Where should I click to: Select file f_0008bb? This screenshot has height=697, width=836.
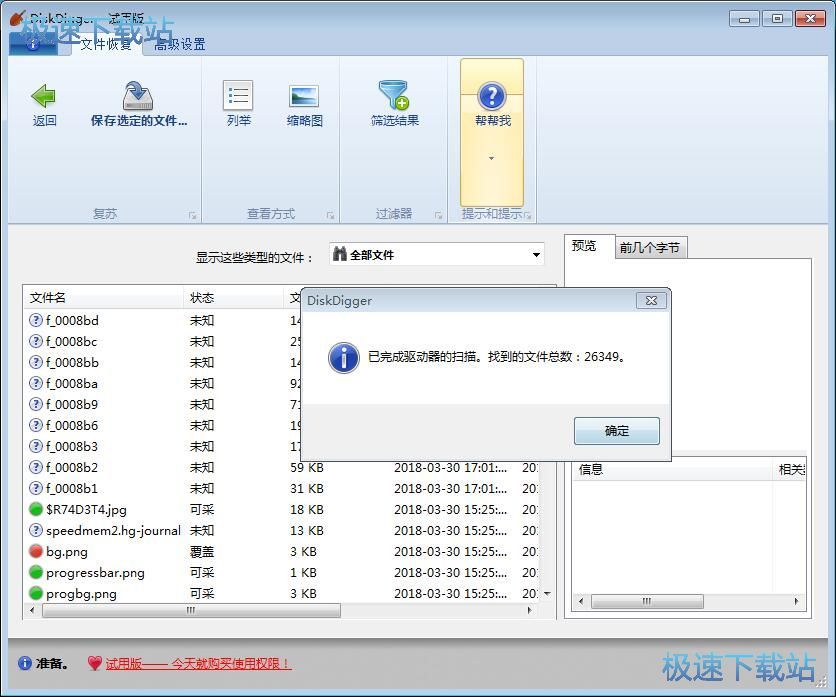[72, 363]
